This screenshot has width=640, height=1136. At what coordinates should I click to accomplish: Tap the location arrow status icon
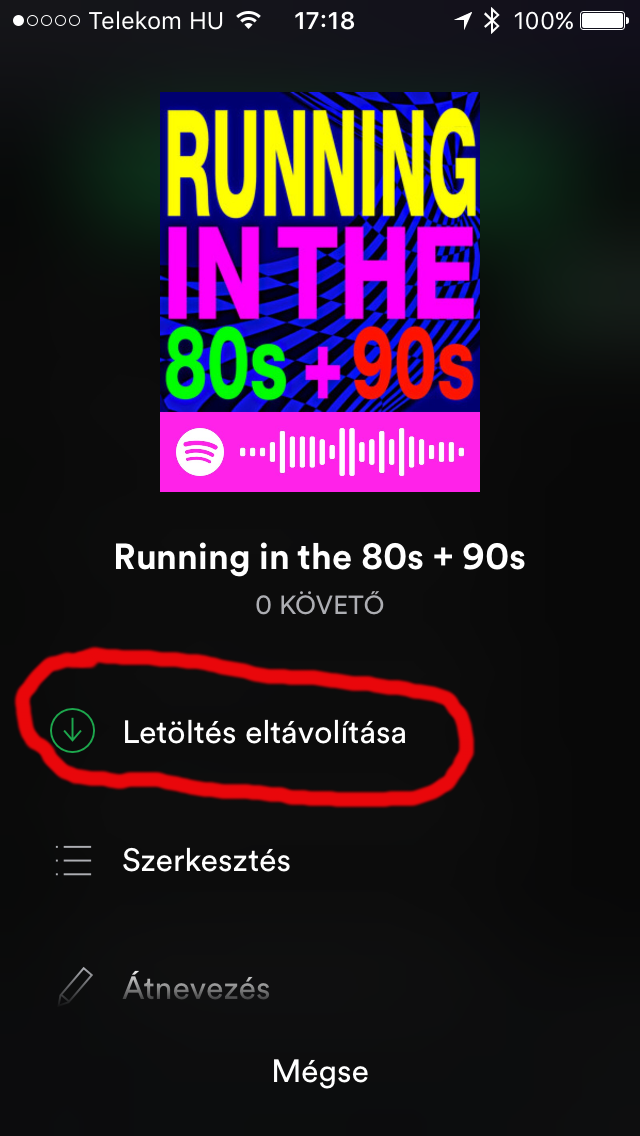pyautogui.click(x=463, y=21)
